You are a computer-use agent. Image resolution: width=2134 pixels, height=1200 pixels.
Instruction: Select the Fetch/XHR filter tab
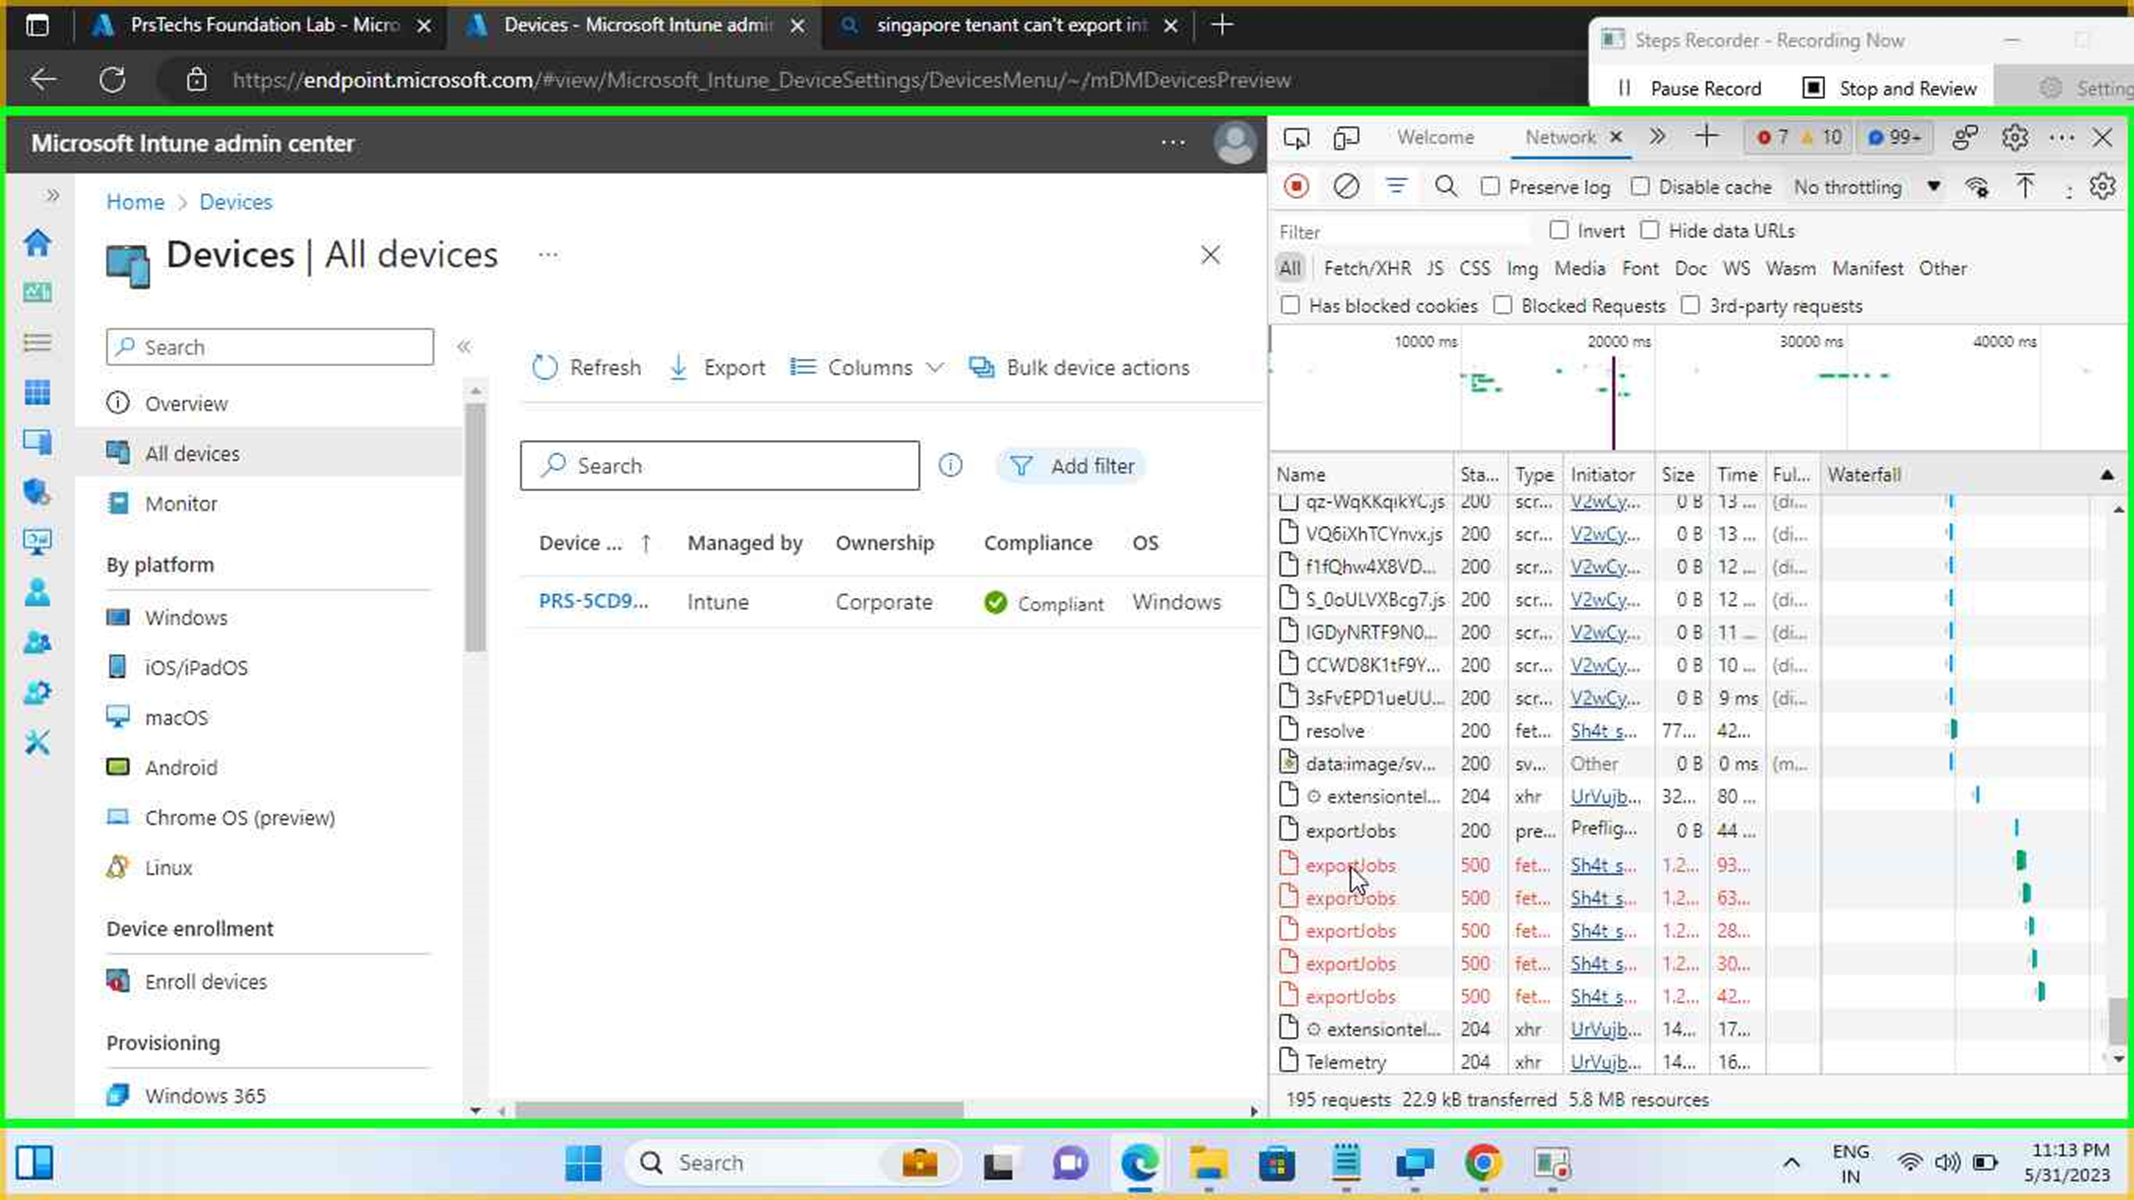pos(1367,268)
